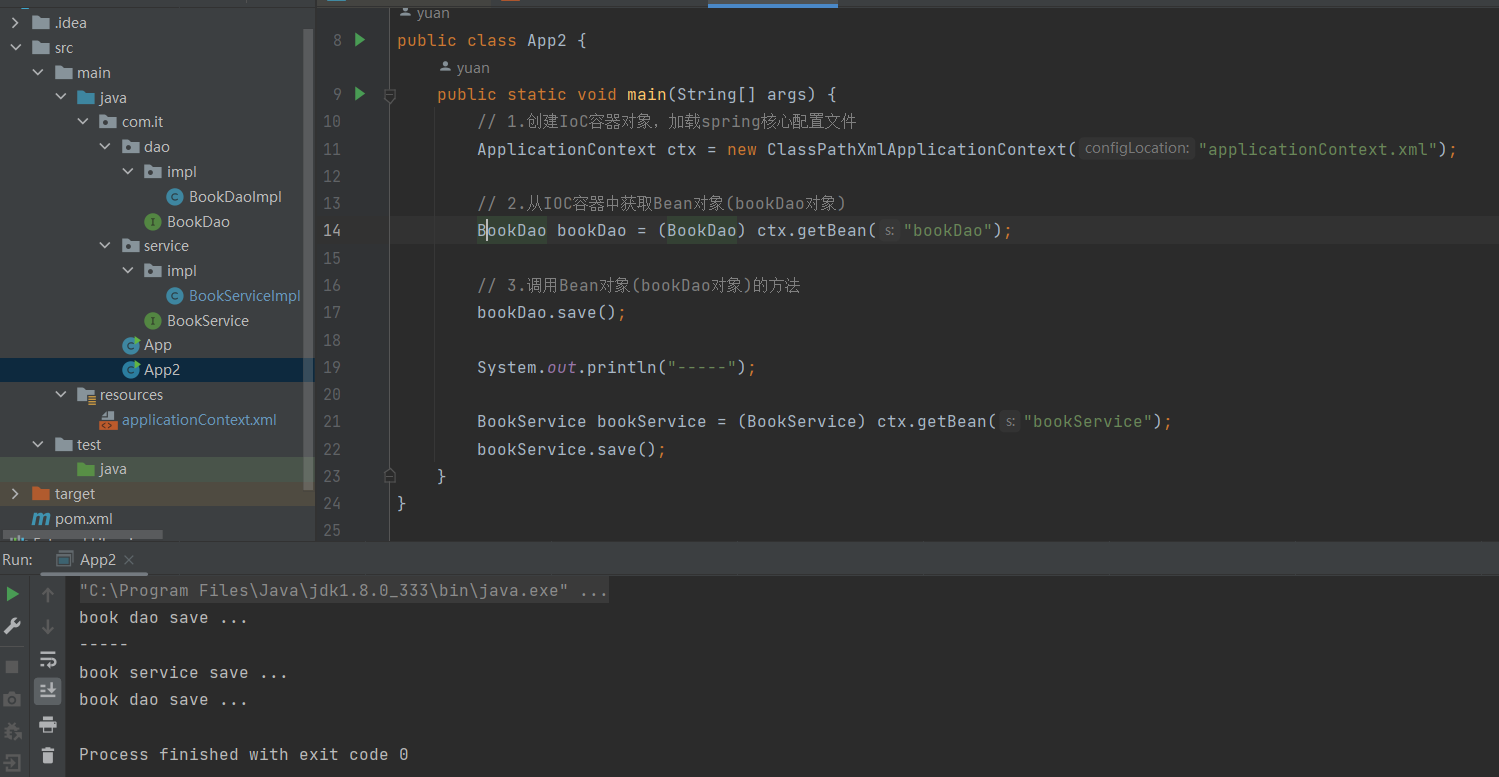This screenshot has width=1499, height=777.
Task: Click line number 14 in gutter
Action: [331, 231]
